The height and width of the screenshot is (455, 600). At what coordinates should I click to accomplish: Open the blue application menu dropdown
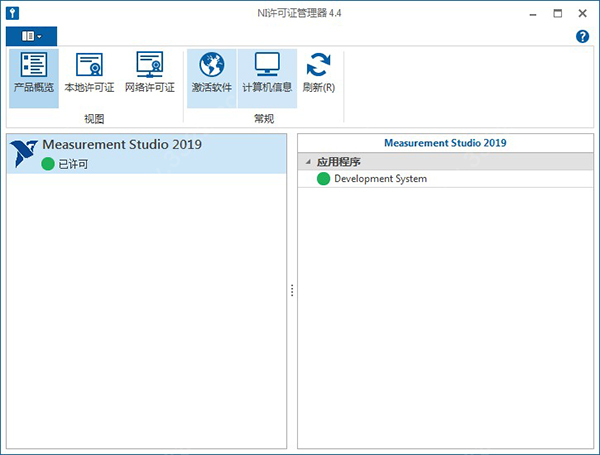(31, 36)
